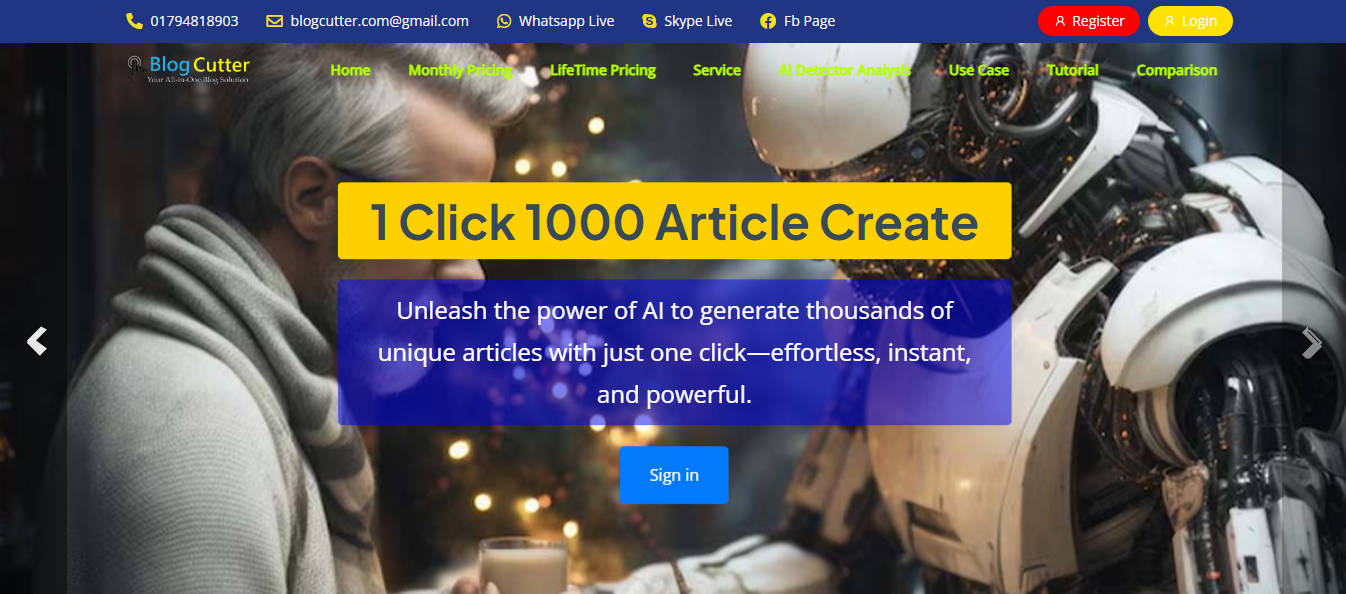Click the phone icon beside 01794818903

134,21
